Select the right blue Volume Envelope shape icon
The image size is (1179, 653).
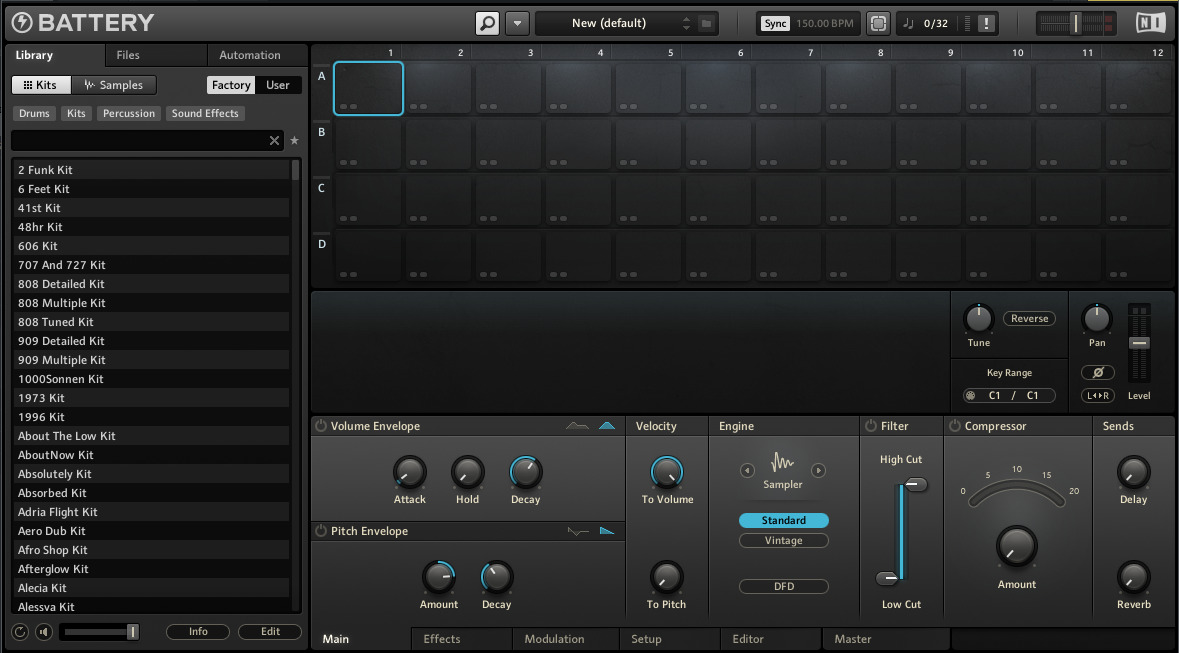point(607,426)
